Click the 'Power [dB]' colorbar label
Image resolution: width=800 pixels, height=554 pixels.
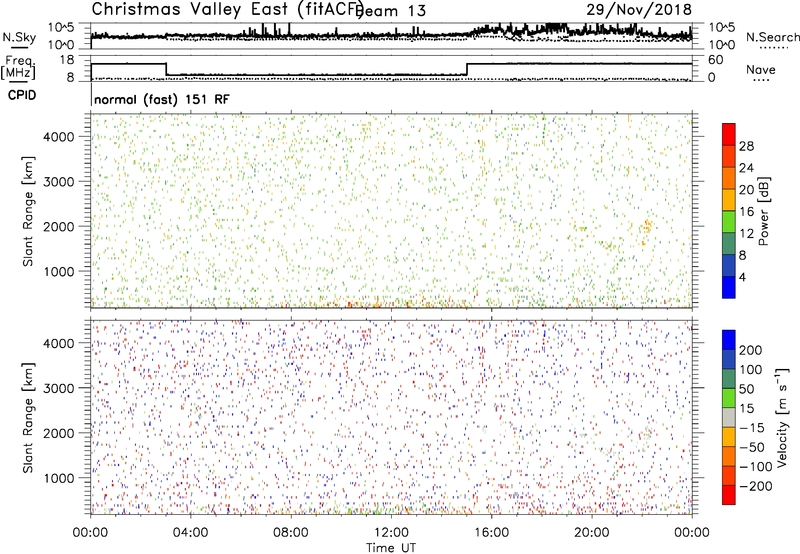coord(764,211)
